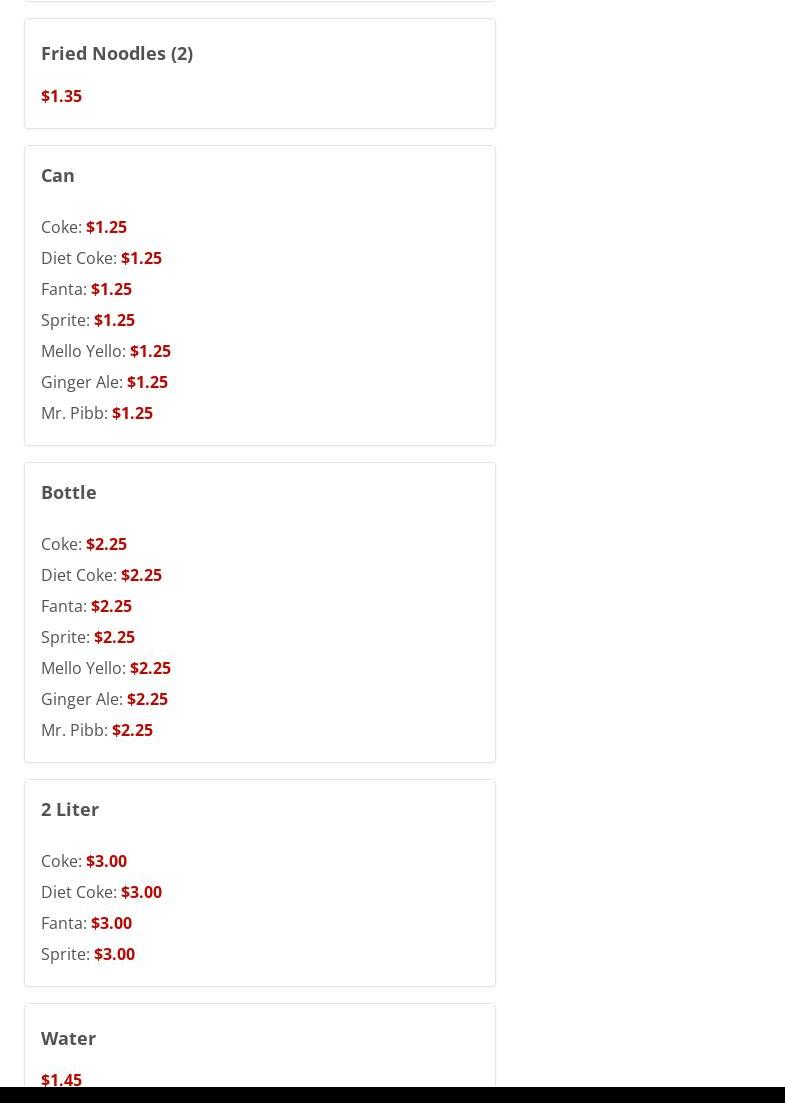This screenshot has width=785, height=1103.
Task: Pick Fanta in the Can section
Action: (87, 289)
